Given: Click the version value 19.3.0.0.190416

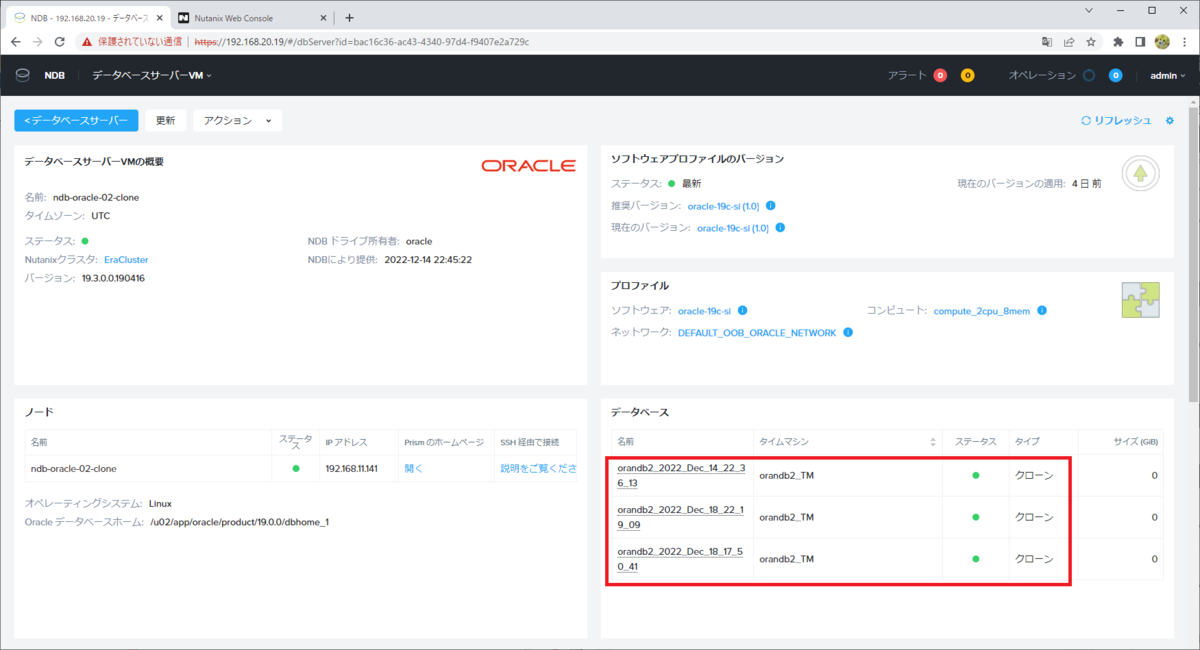Looking at the screenshot, I should tap(113, 277).
